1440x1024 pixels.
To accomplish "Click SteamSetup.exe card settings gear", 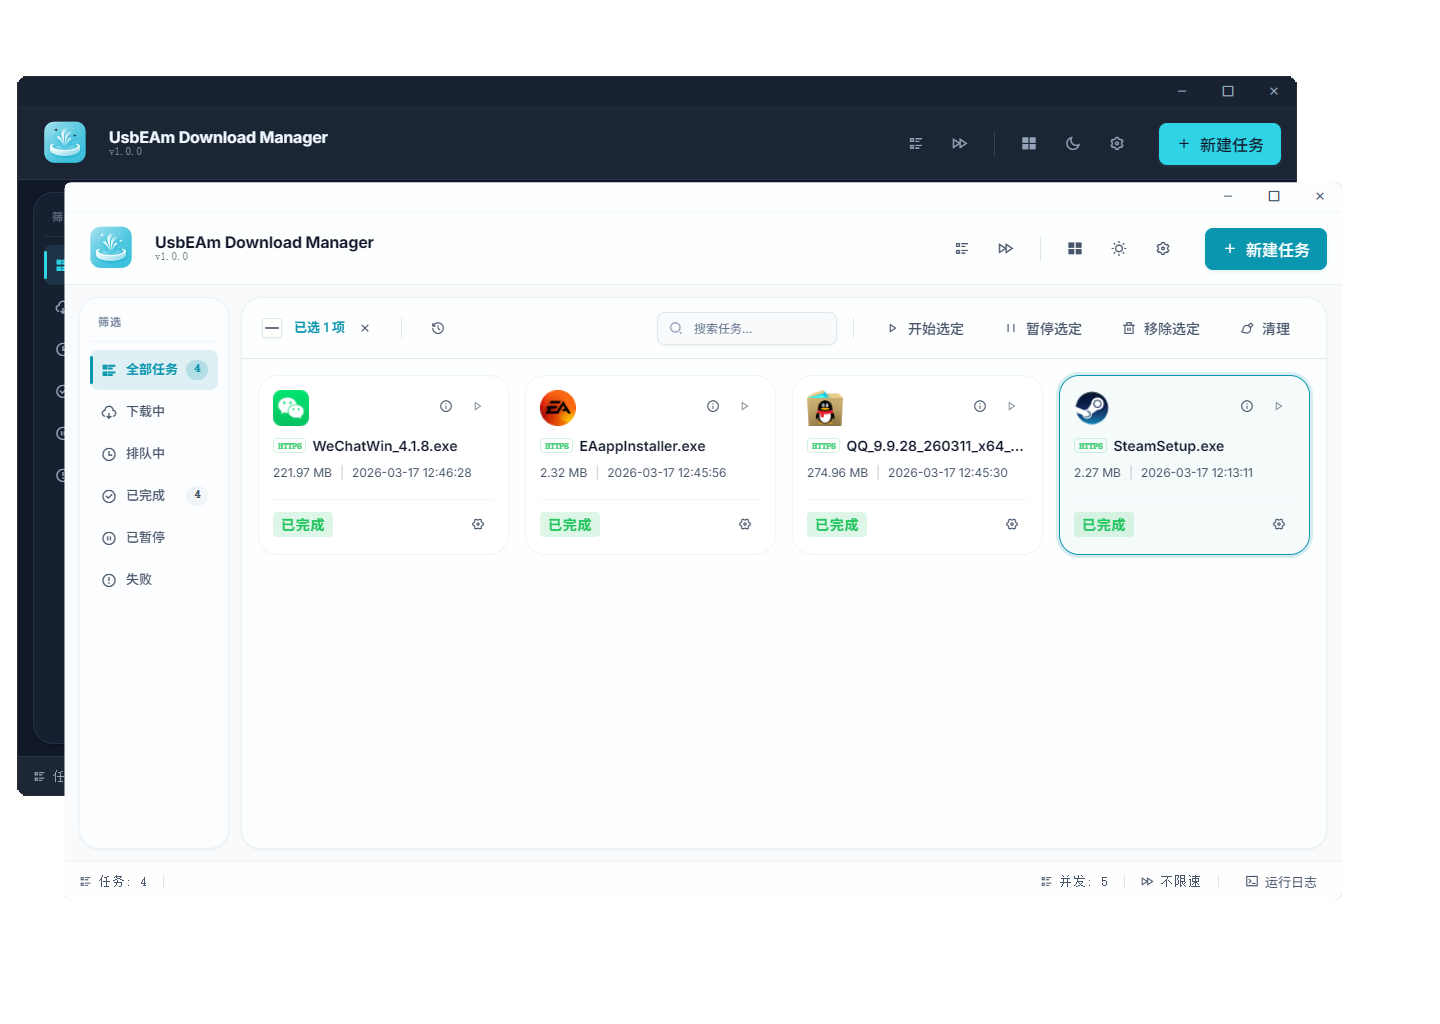I will [x=1279, y=524].
